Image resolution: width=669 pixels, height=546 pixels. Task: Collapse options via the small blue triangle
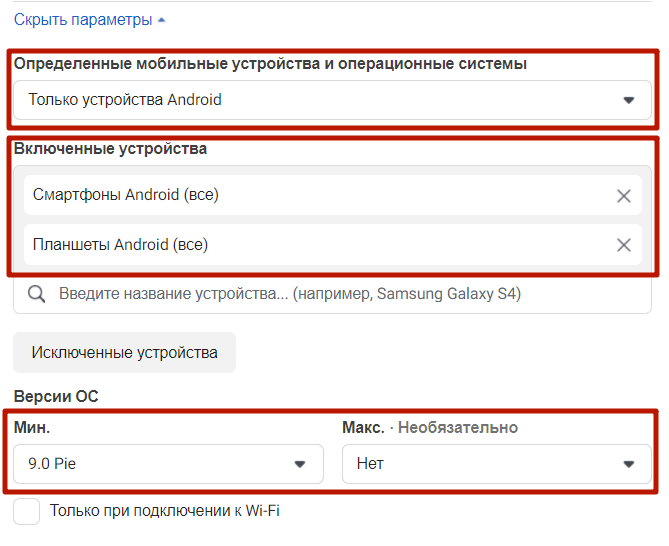(x=161, y=20)
